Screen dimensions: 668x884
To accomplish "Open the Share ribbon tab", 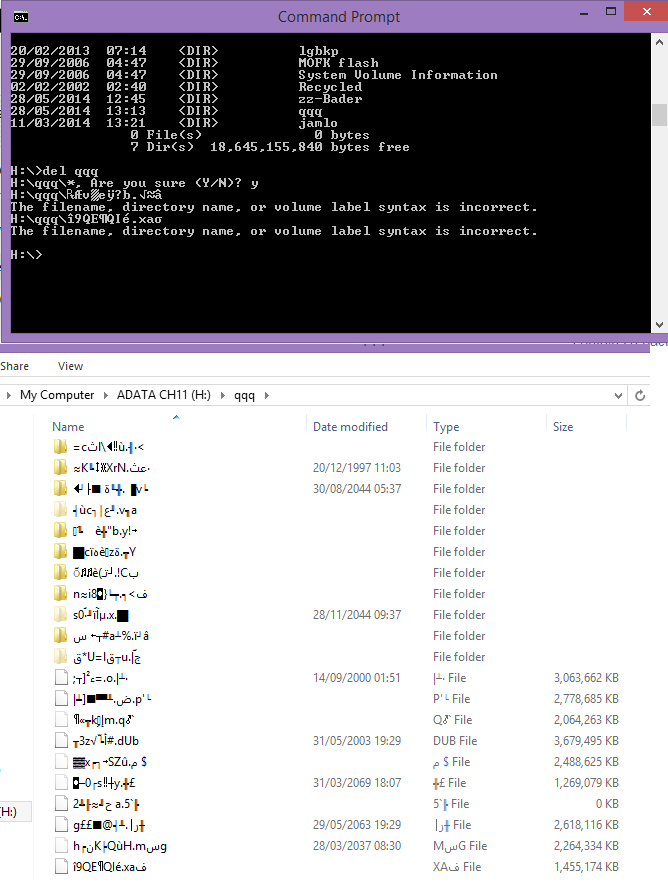I will coord(15,366).
